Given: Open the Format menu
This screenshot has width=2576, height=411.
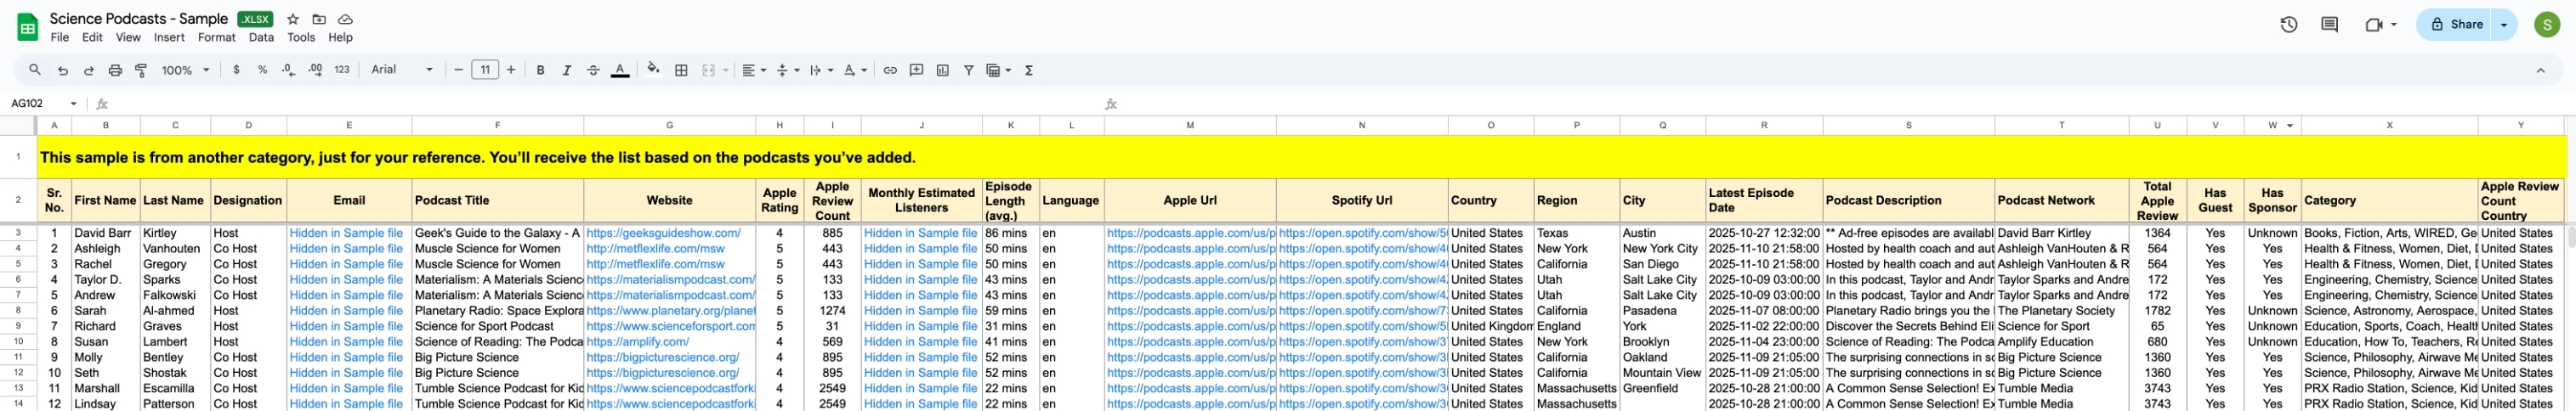Looking at the screenshot, I should pos(216,37).
